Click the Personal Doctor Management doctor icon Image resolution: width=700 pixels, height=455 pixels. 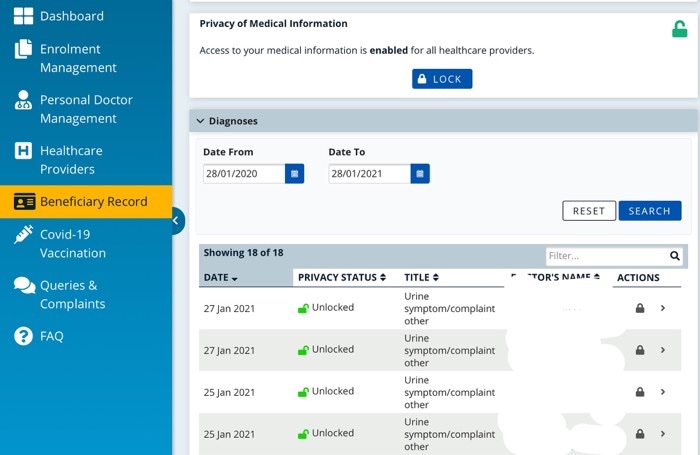pyautogui.click(x=23, y=100)
